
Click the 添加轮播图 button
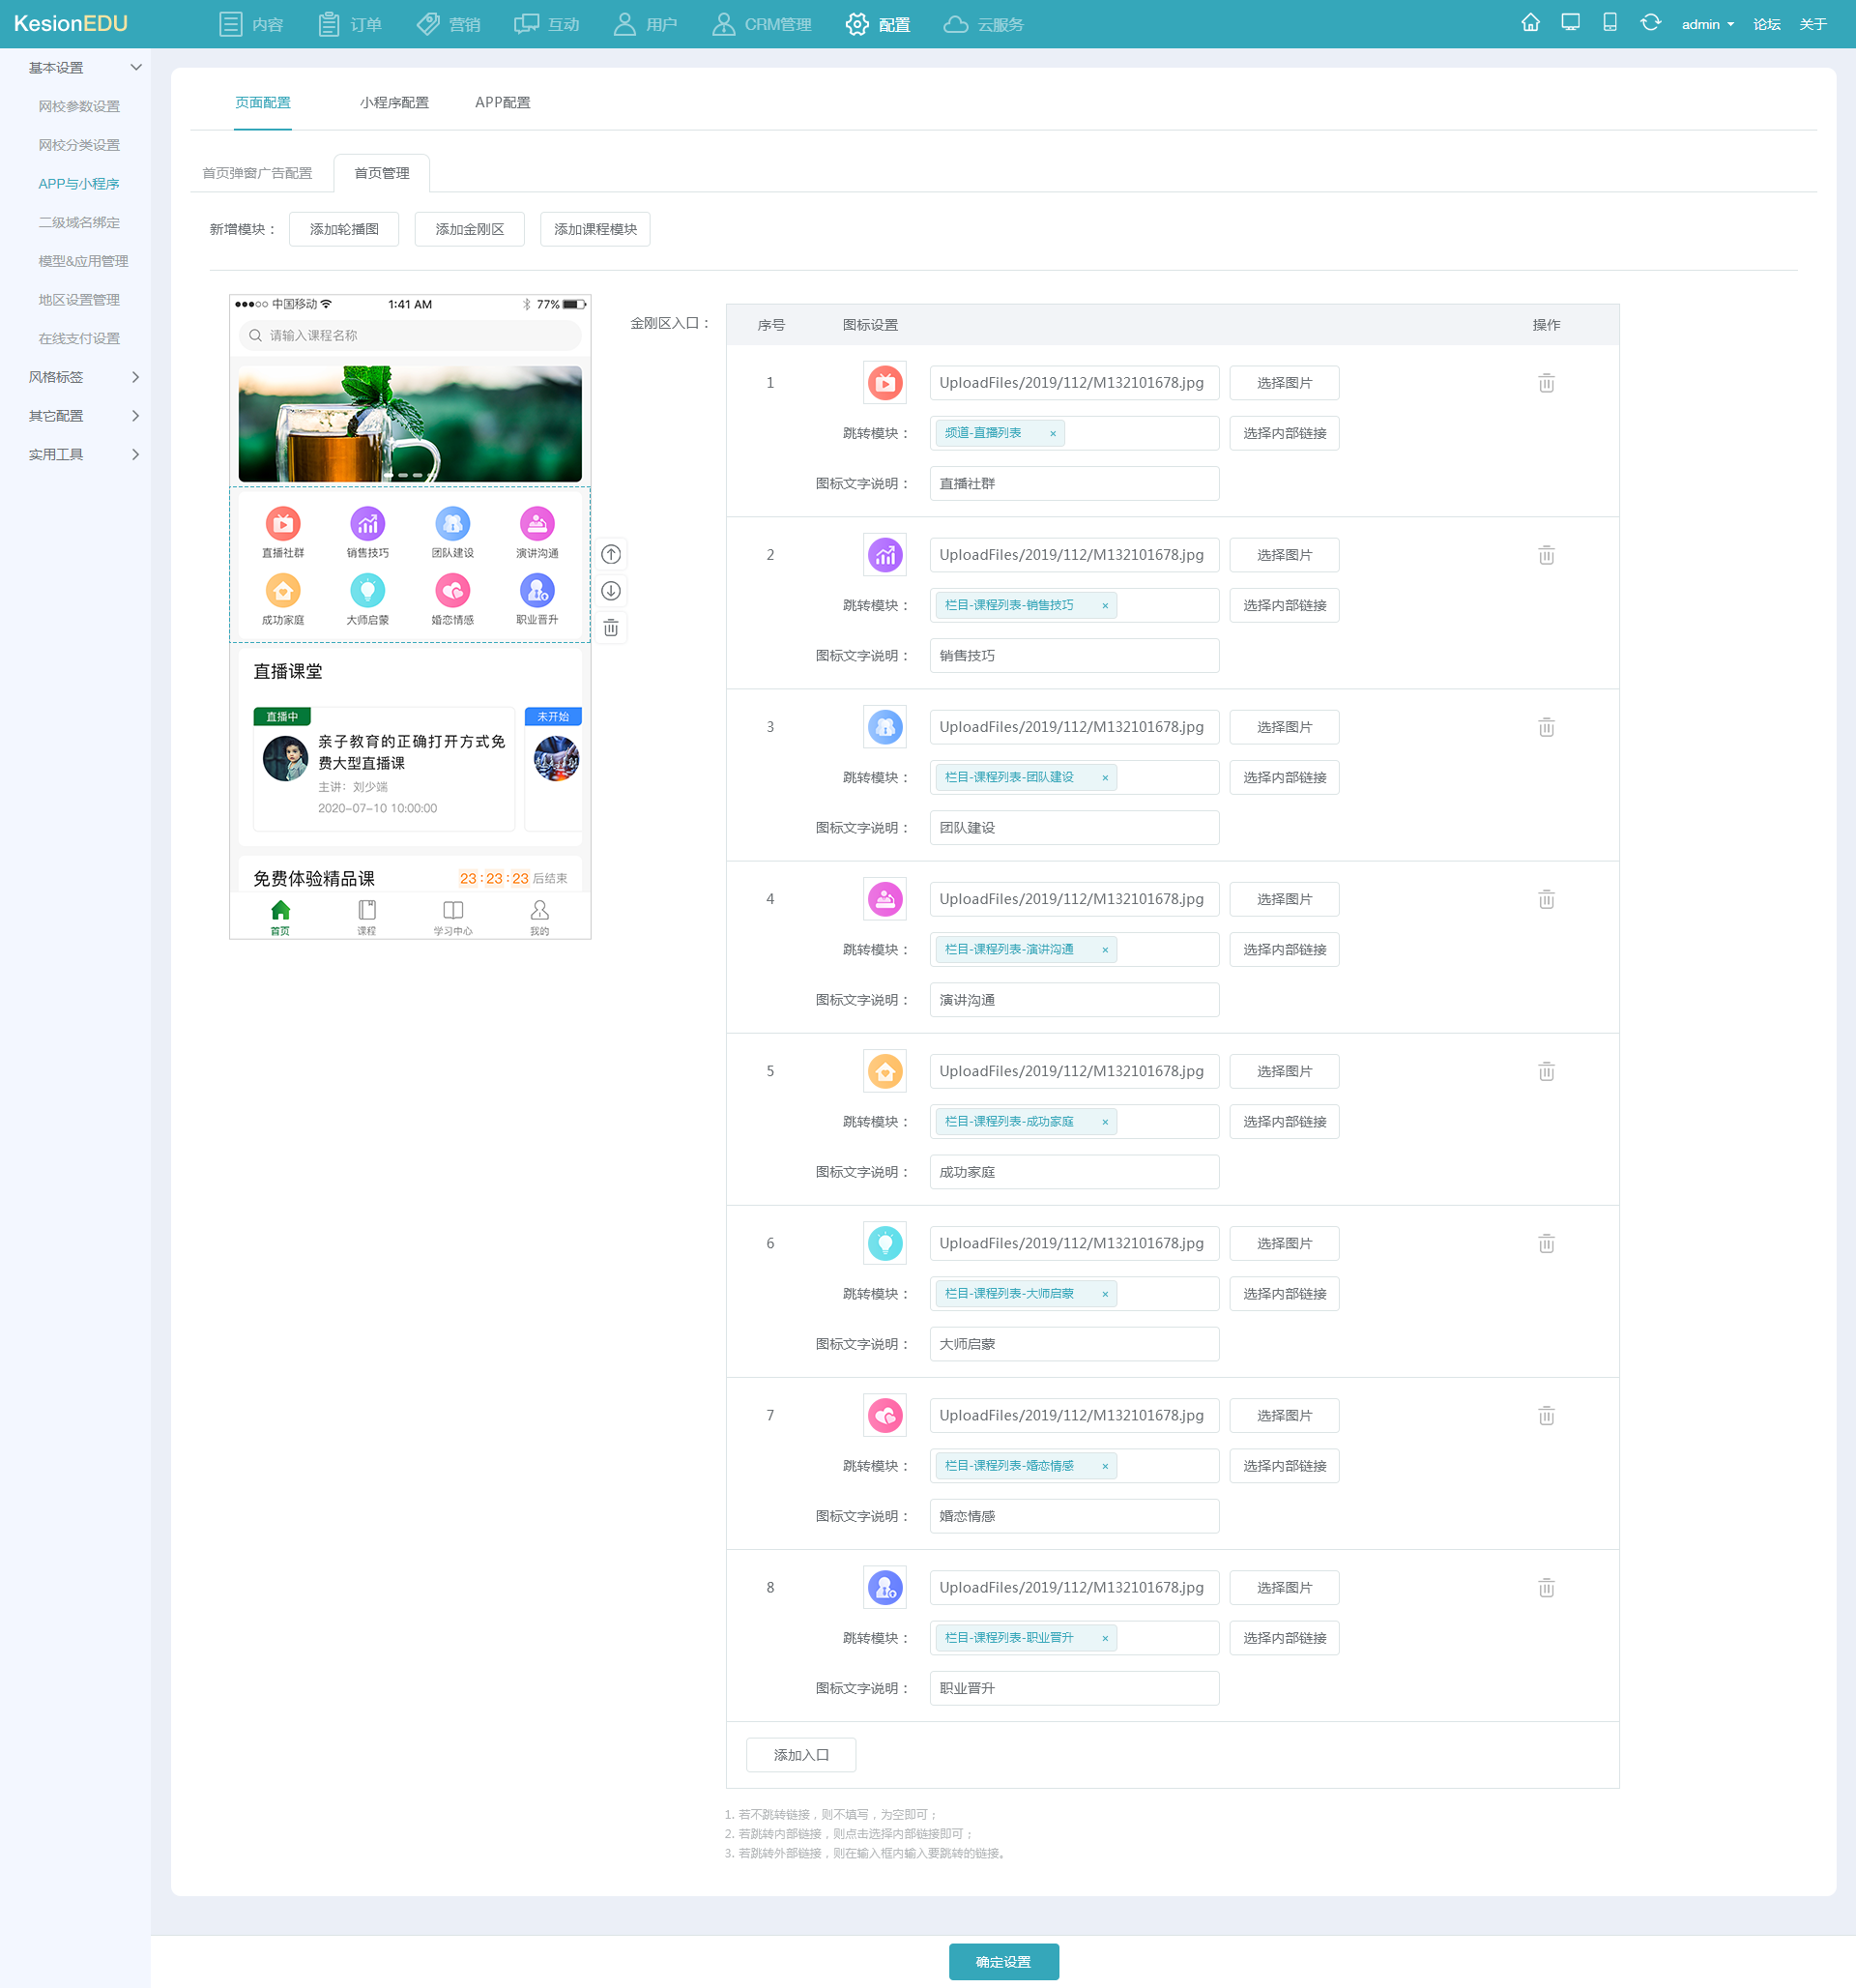(343, 229)
